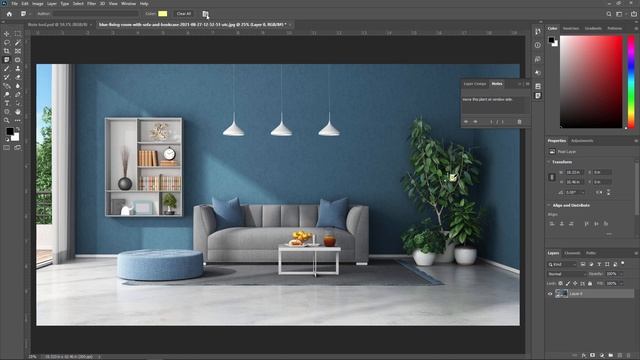Go to previous note arrow in Notes panel
The width and height of the screenshot is (640, 360).
coord(466,122)
